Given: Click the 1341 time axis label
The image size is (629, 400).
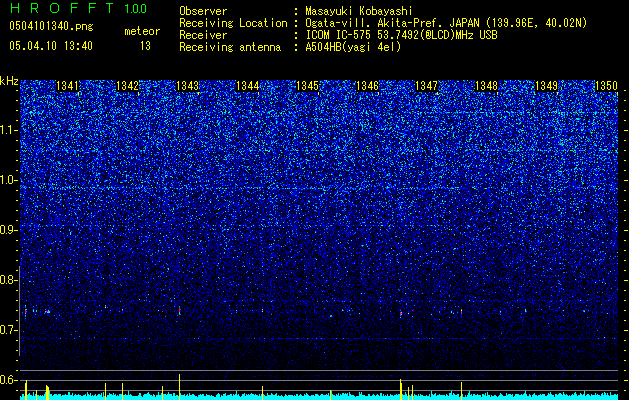Looking at the screenshot, I should 67,85.
